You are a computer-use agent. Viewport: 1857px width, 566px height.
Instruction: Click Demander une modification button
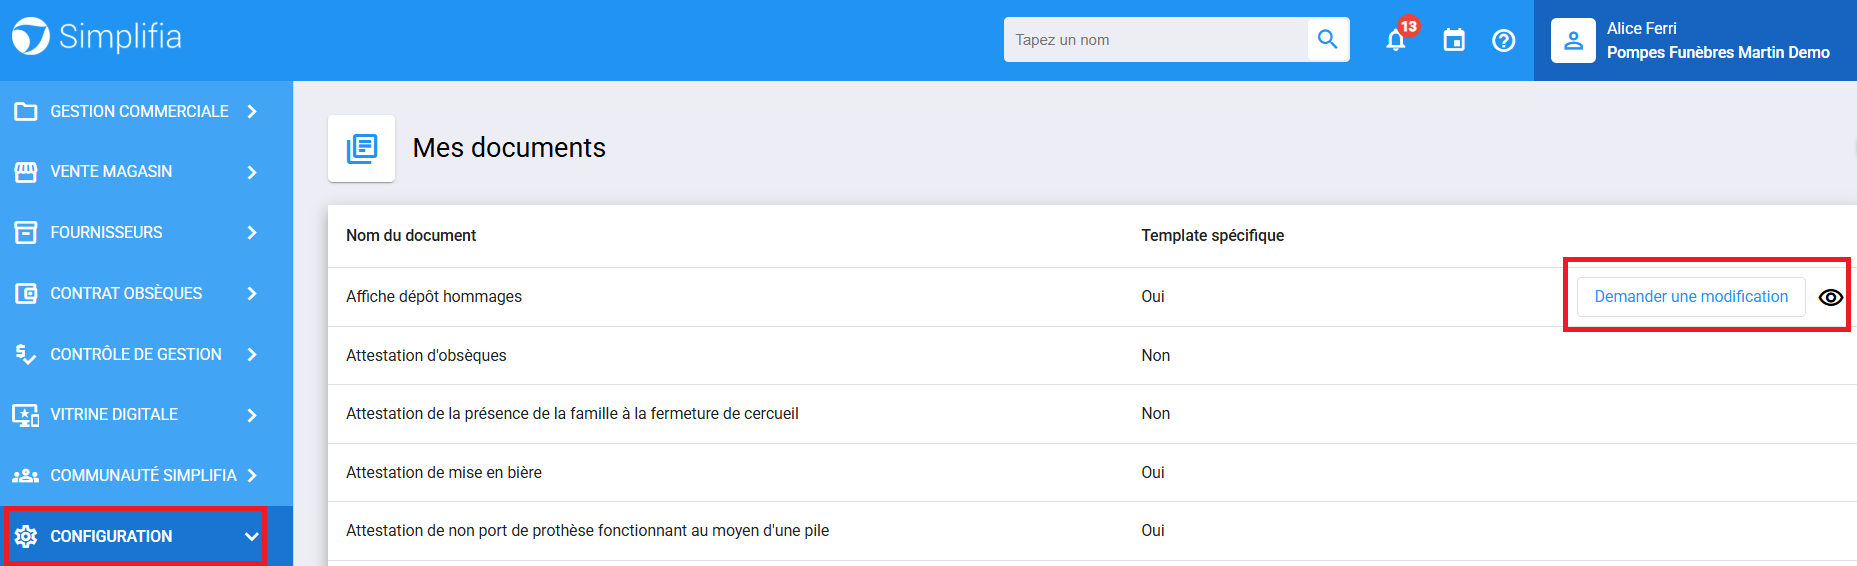coord(1690,297)
